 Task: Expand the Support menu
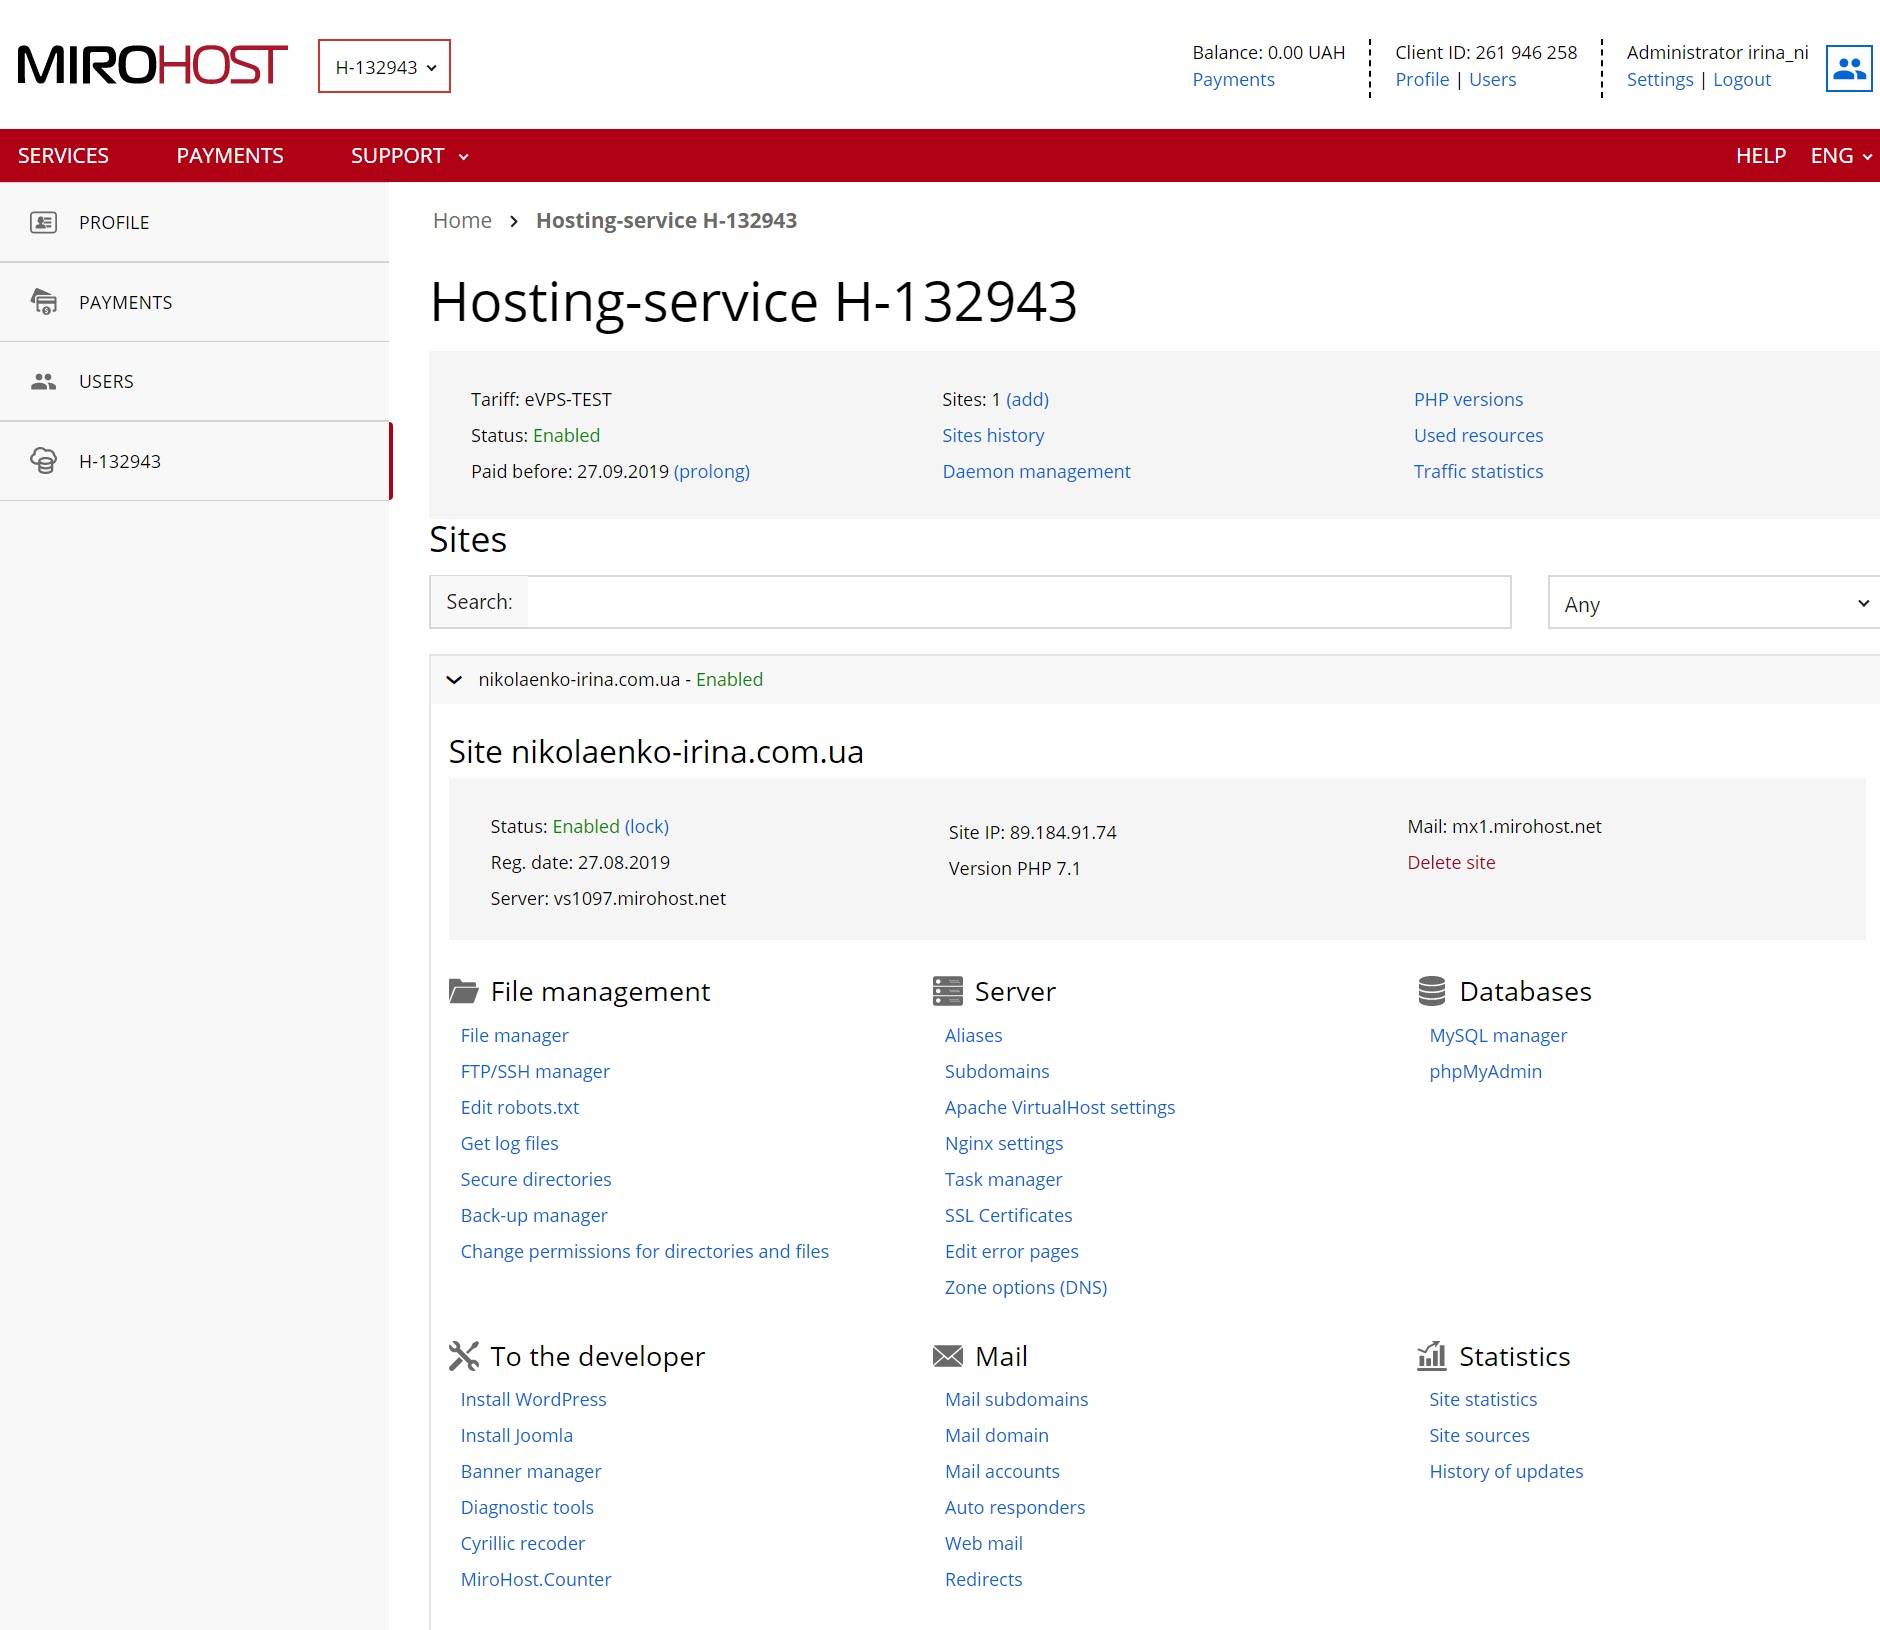(409, 155)
